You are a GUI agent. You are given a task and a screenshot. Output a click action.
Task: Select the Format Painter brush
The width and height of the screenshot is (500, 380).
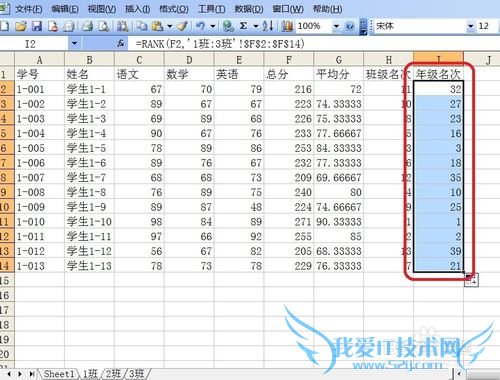[182, 26]
